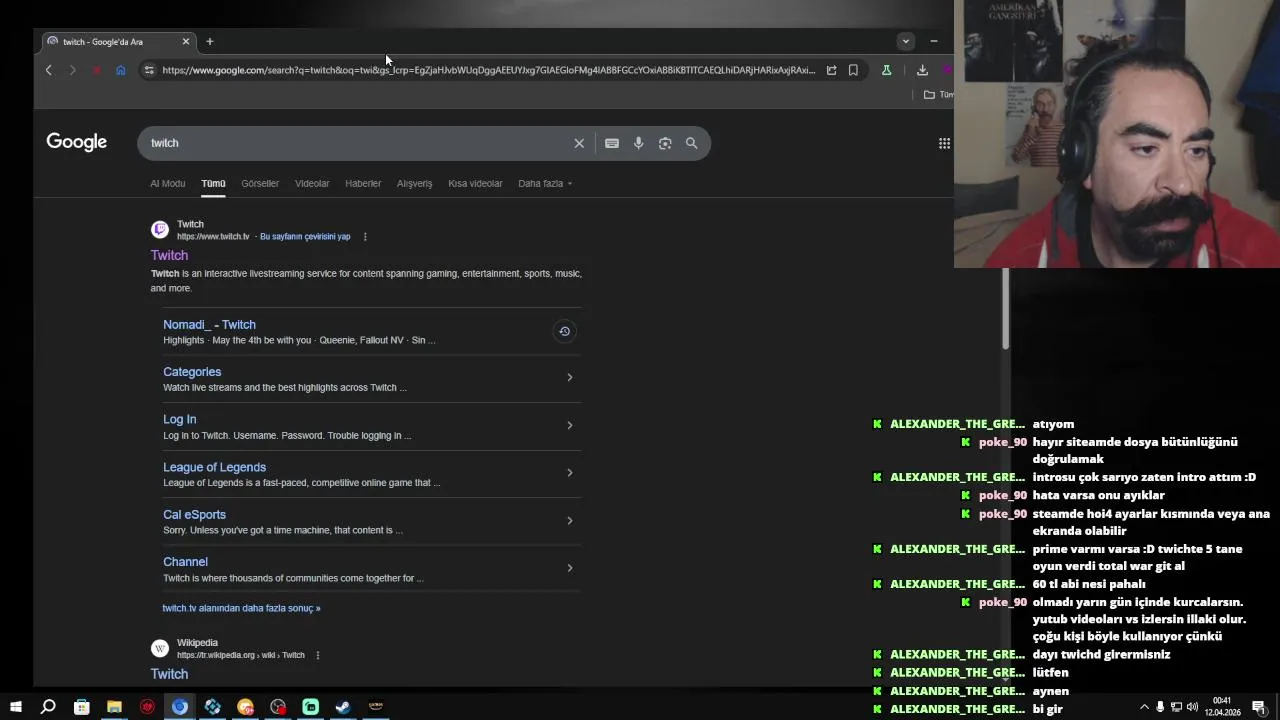This screenshot has height=720, width=1280.
Task: Open the Windows Start menu
Action: (16, 707)
